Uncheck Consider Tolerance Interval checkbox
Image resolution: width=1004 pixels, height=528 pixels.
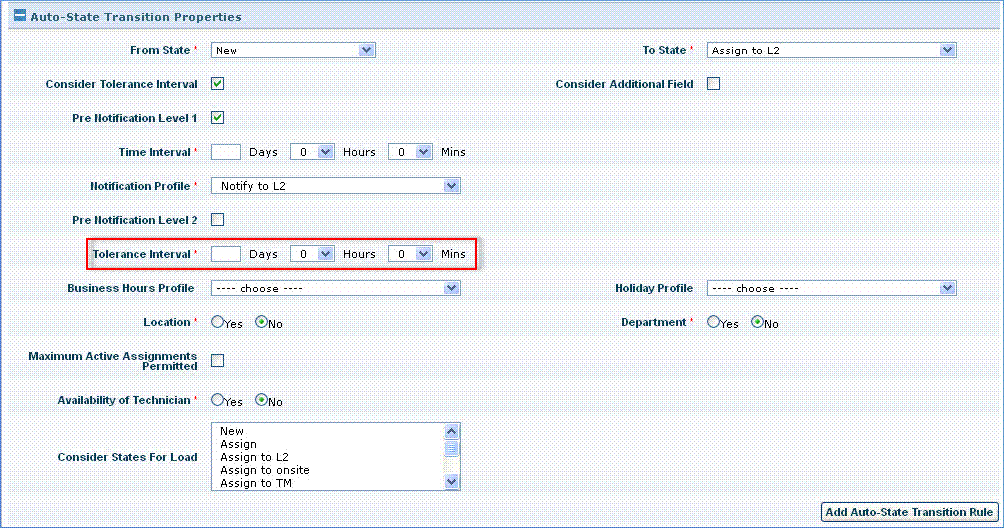click(217, 84)
